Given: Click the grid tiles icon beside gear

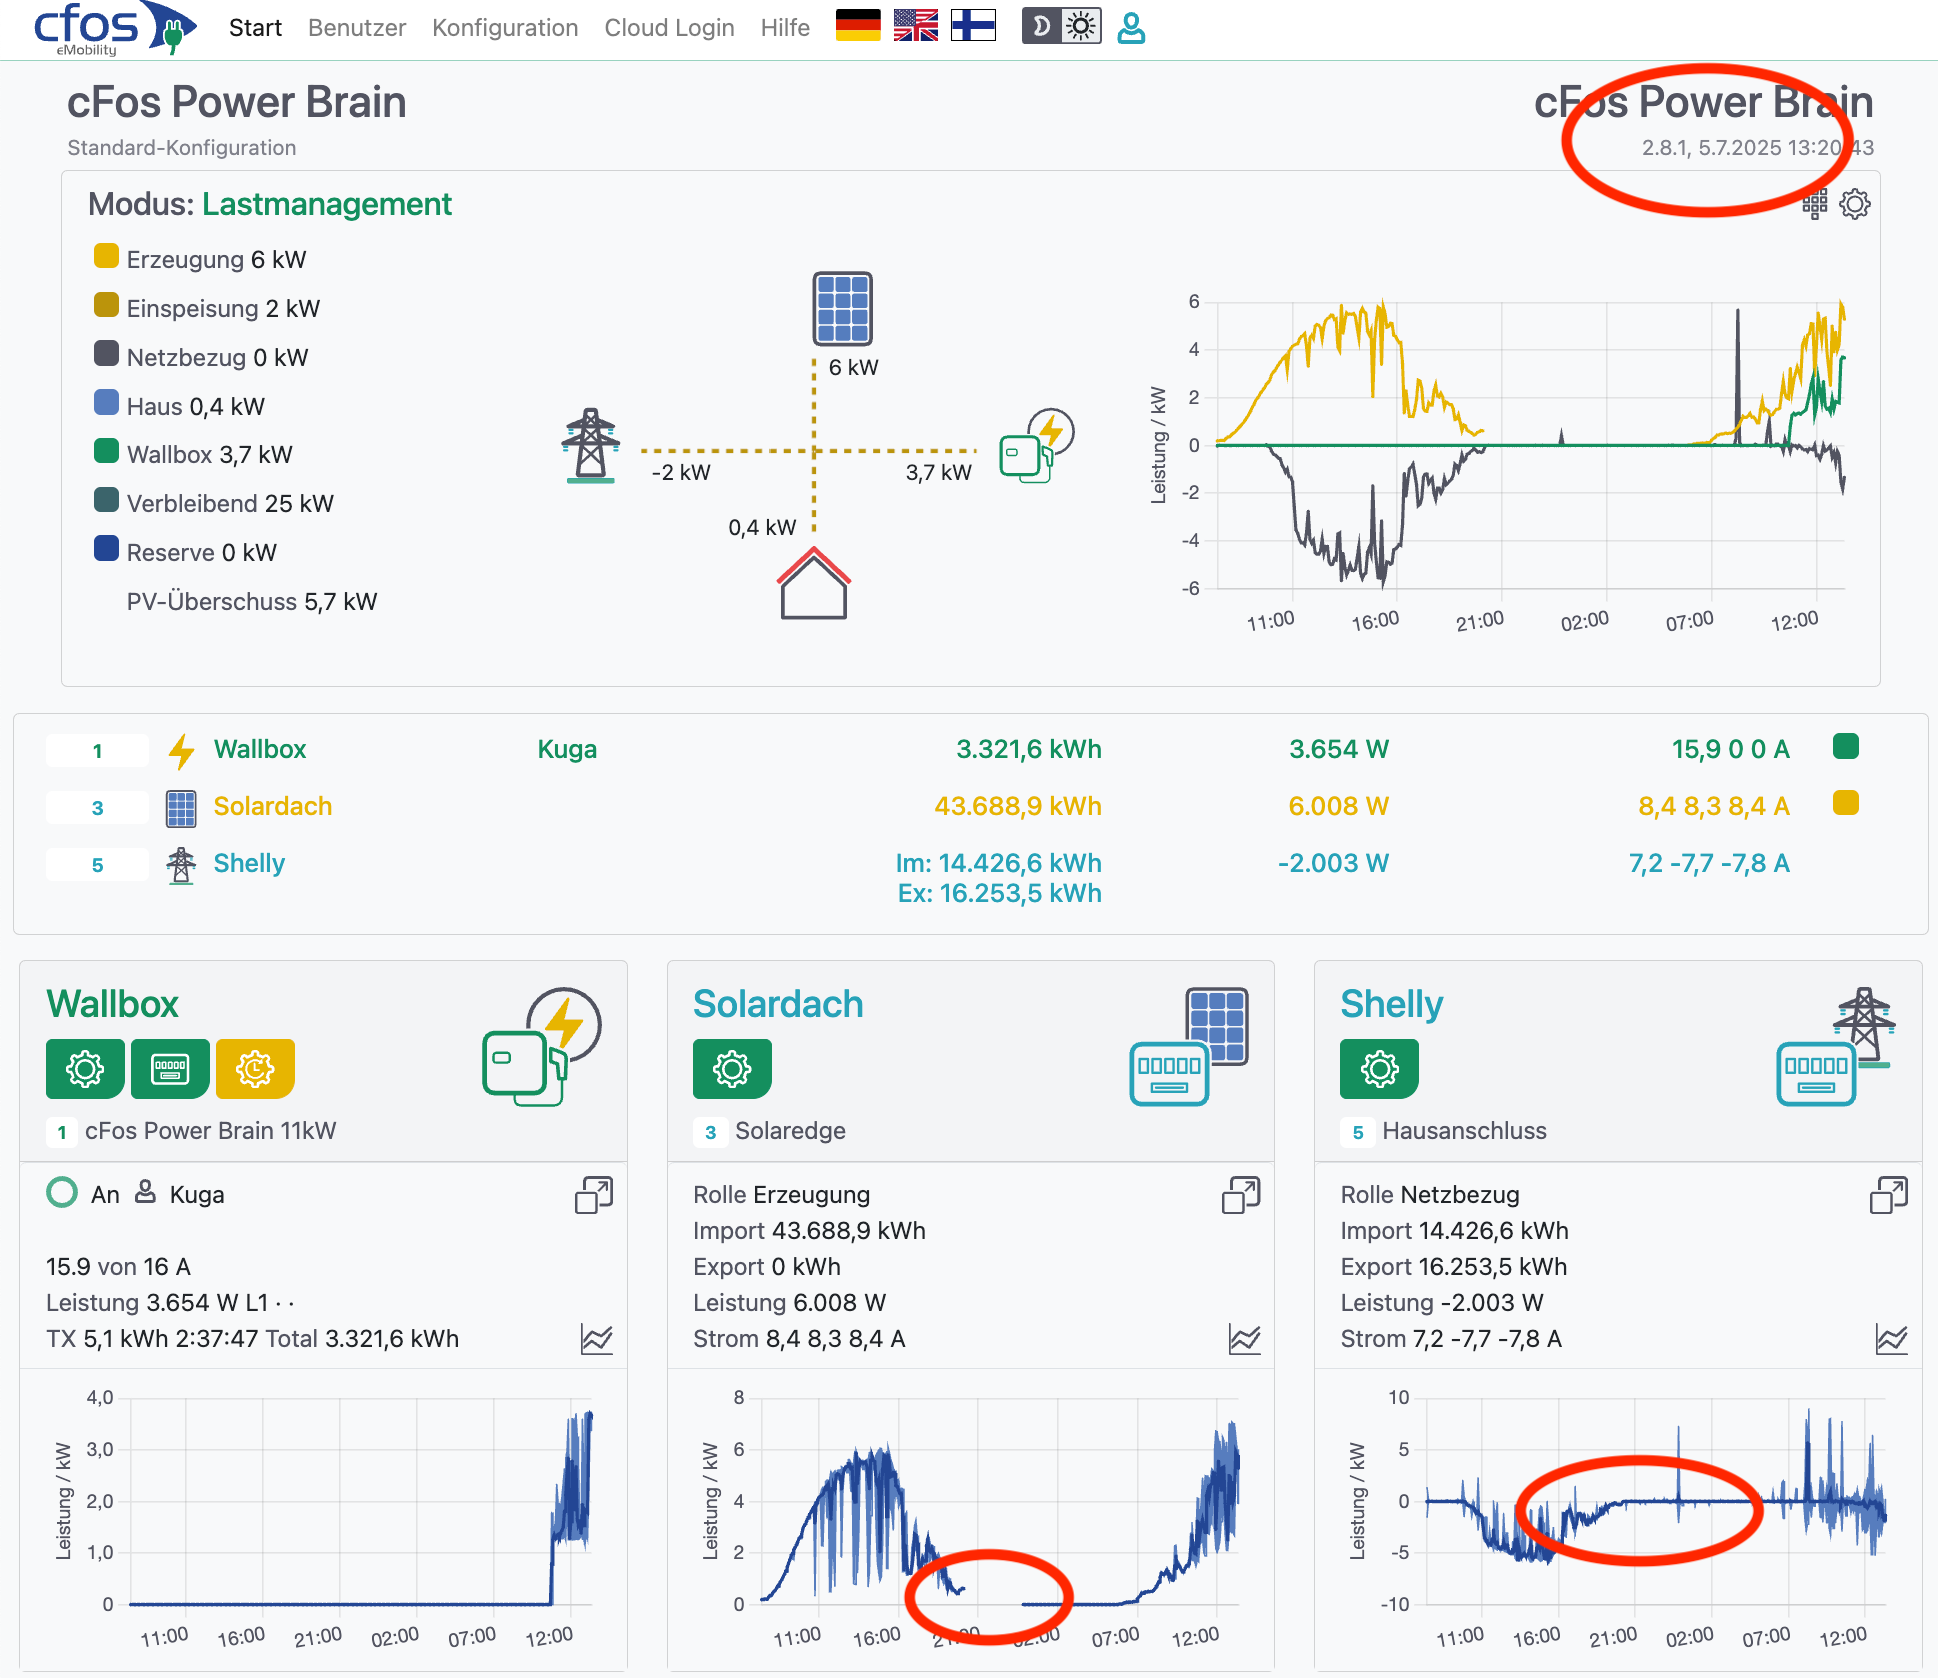Looking at the screenshot, I should point(1815,204).
